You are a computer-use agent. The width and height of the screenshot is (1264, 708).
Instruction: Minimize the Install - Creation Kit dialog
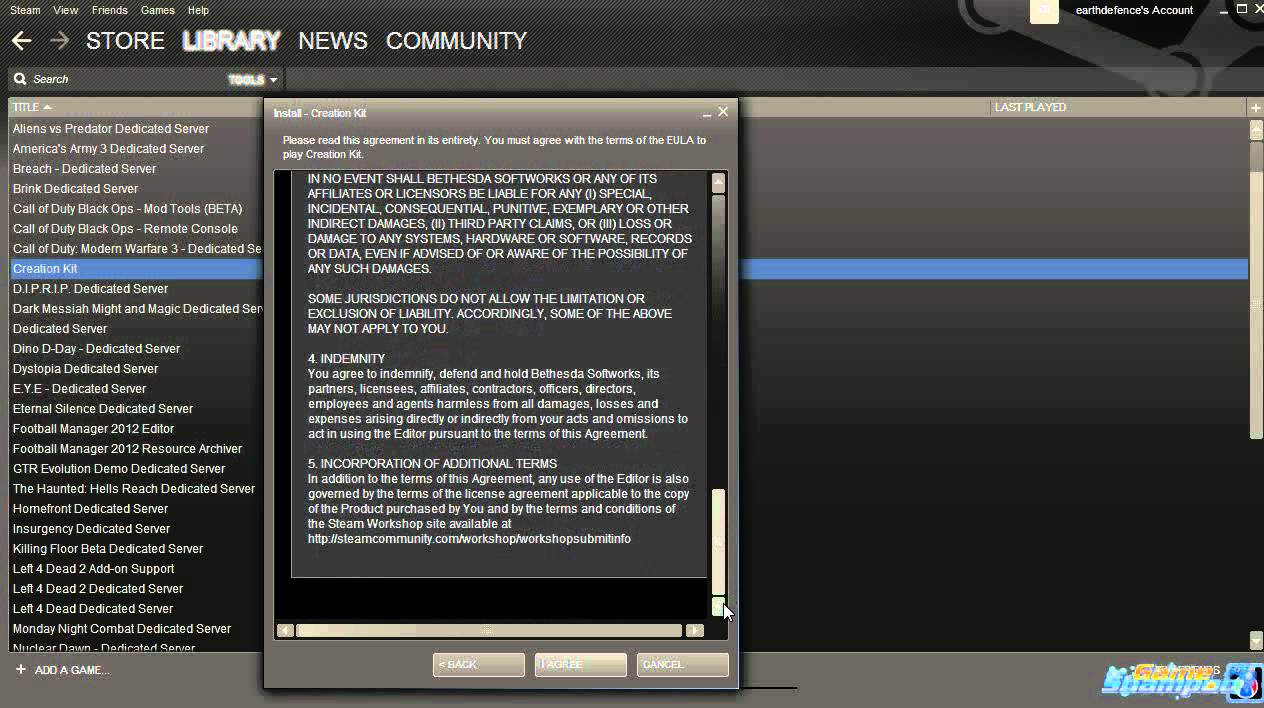click(707, 113)
